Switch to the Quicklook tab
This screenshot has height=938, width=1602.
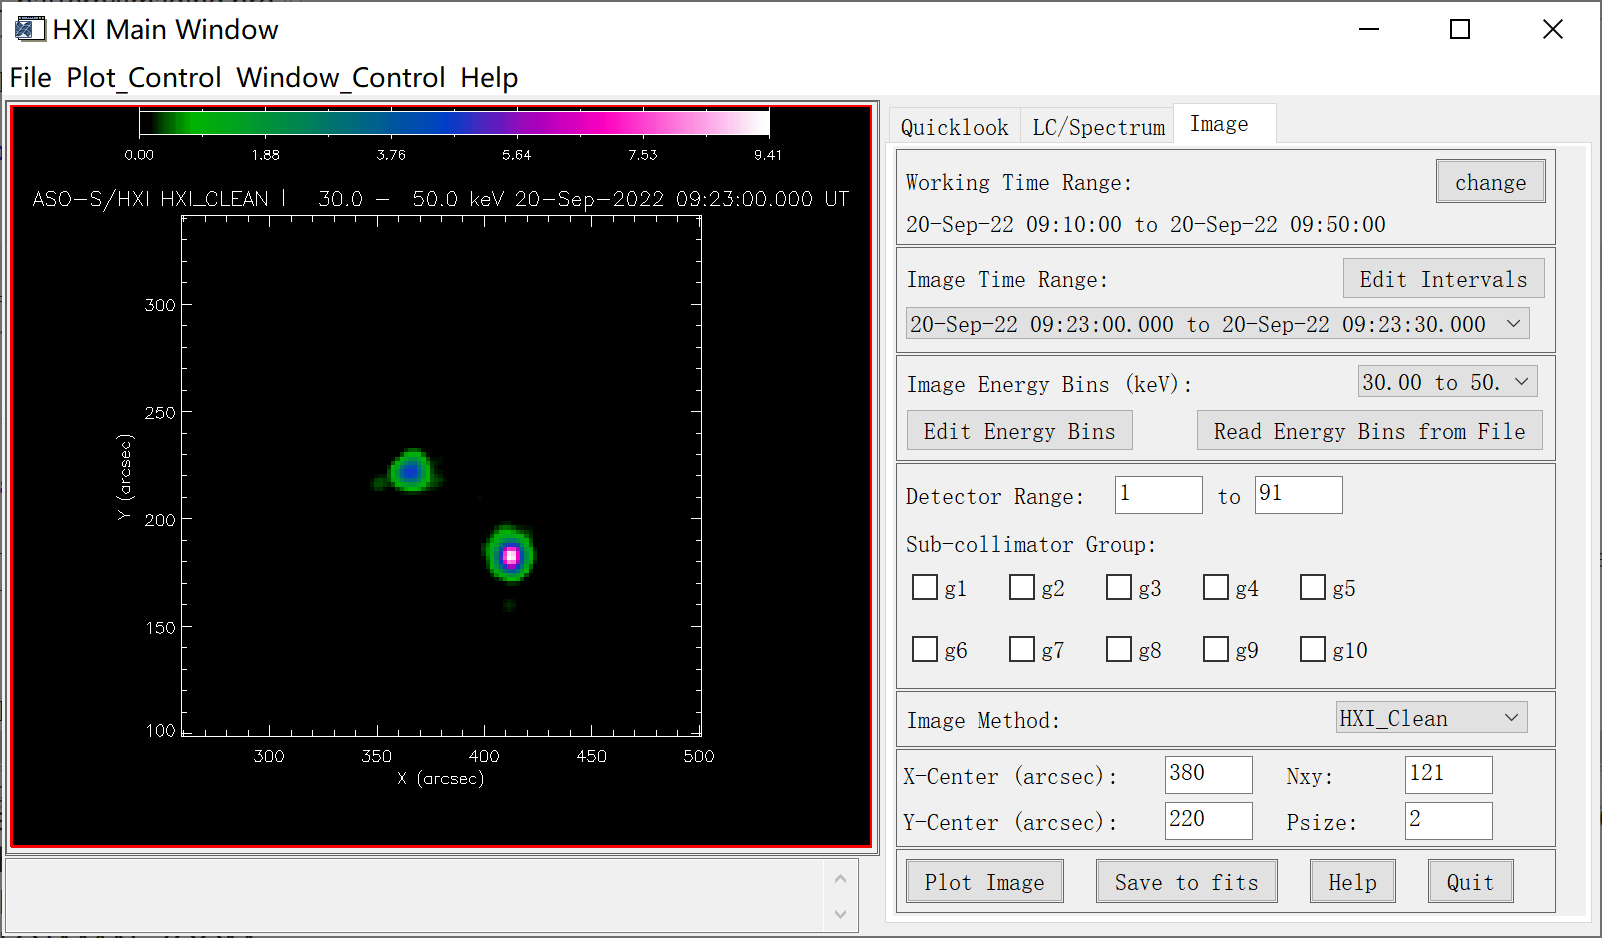(954, 127)
